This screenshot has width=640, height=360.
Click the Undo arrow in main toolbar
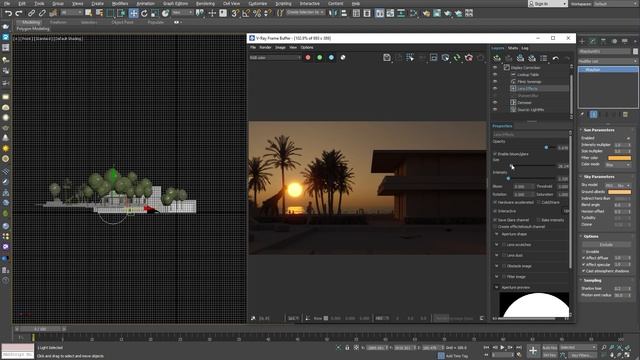(x=8, y=13)
